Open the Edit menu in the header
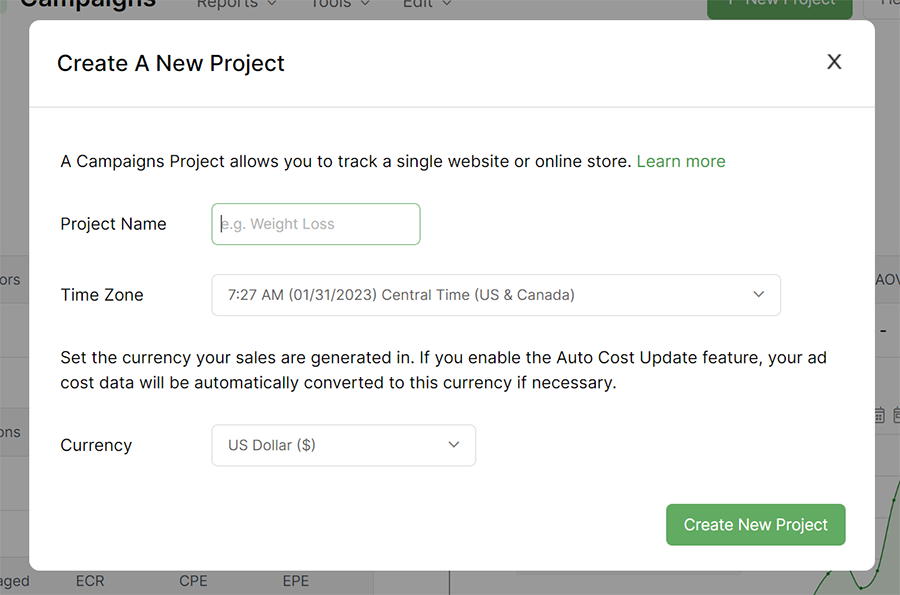The image size is (900, 595). (x=427, y=4)
